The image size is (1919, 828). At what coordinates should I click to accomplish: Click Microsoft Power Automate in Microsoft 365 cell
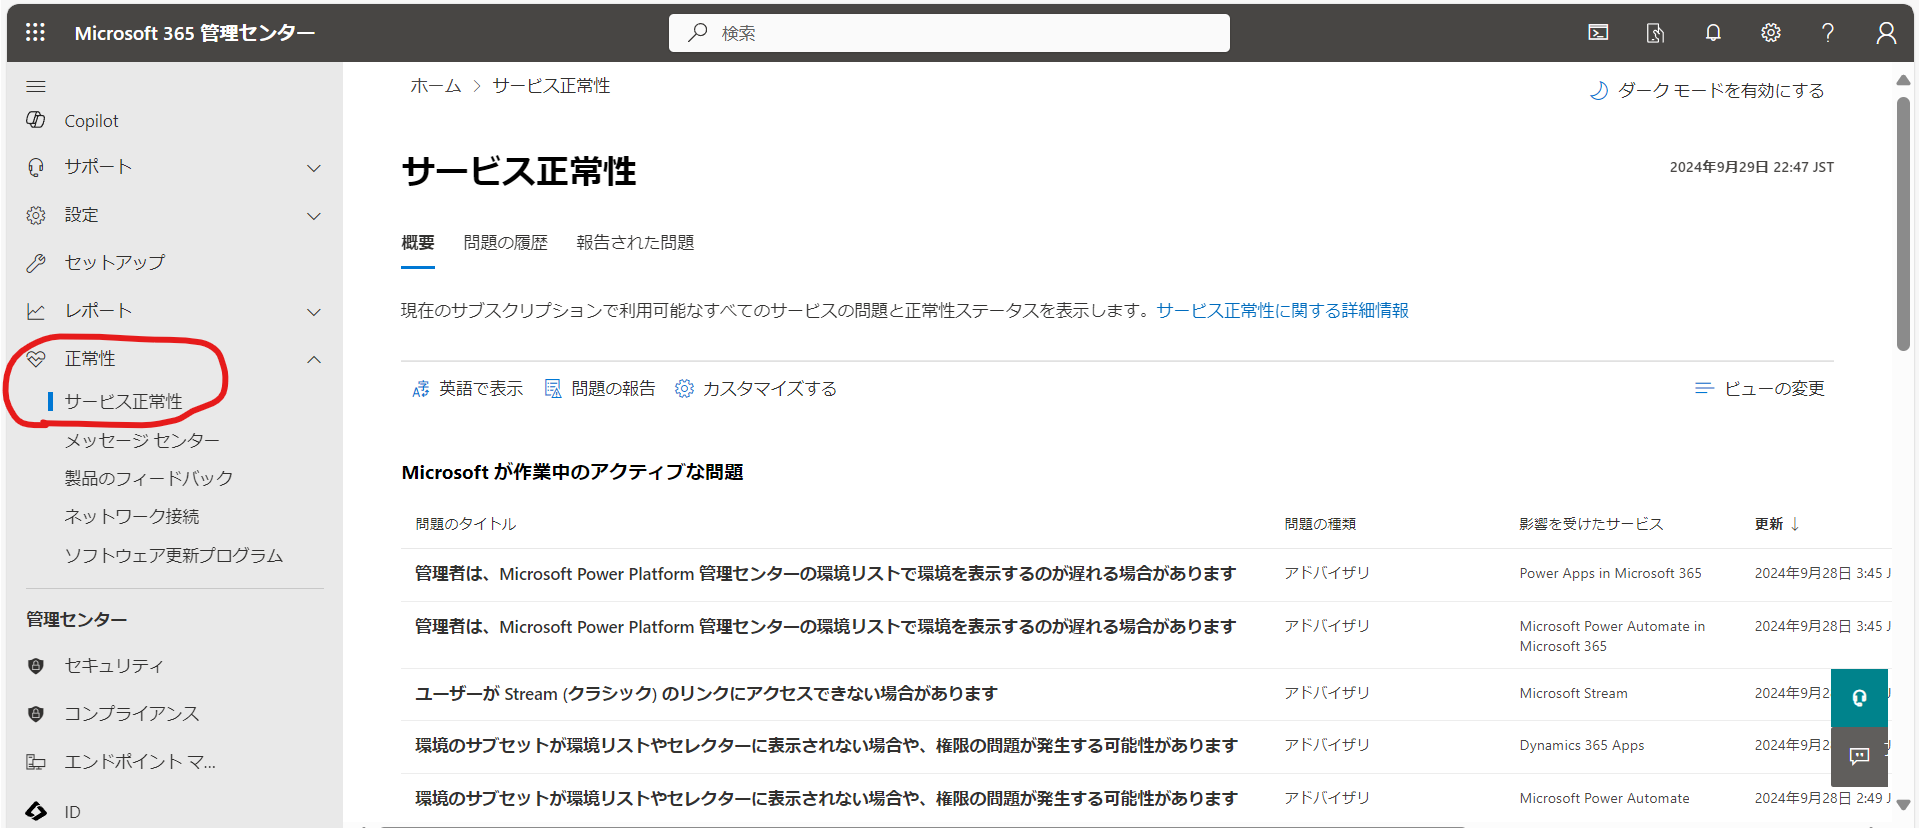pos(1612,636)
